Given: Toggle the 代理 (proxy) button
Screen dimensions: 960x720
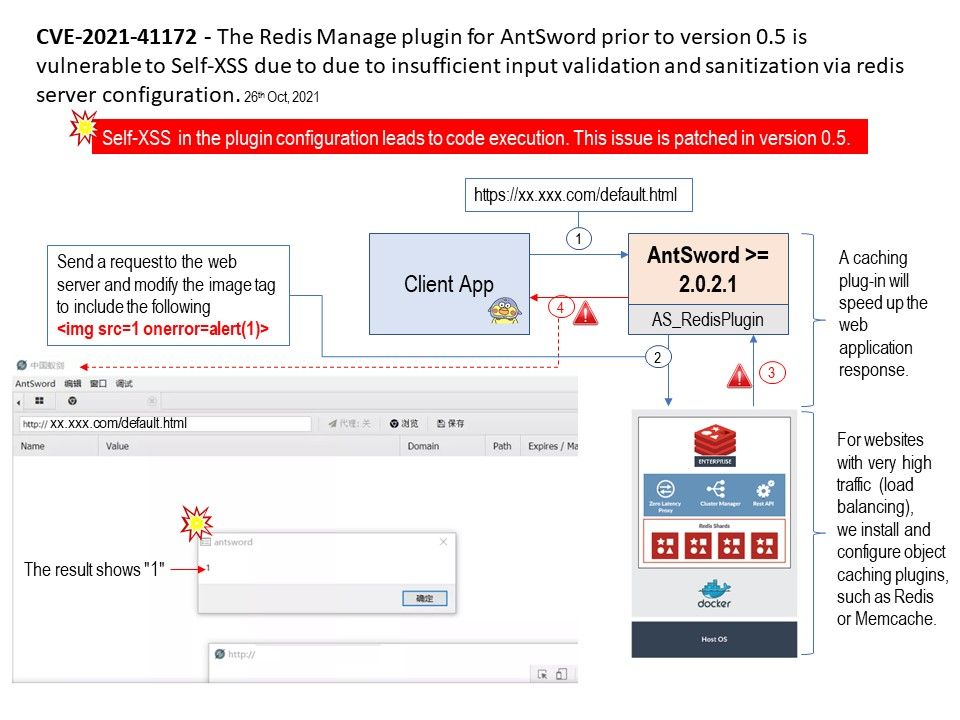Looking at the screenshot, I should click(349, 423).
